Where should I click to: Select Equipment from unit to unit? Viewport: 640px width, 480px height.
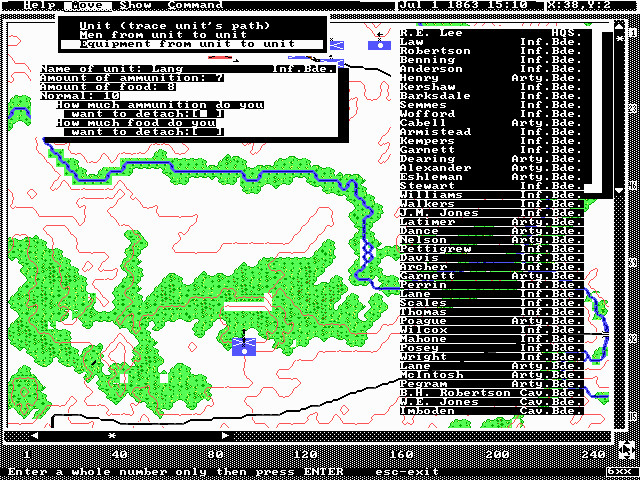point(192,44)
